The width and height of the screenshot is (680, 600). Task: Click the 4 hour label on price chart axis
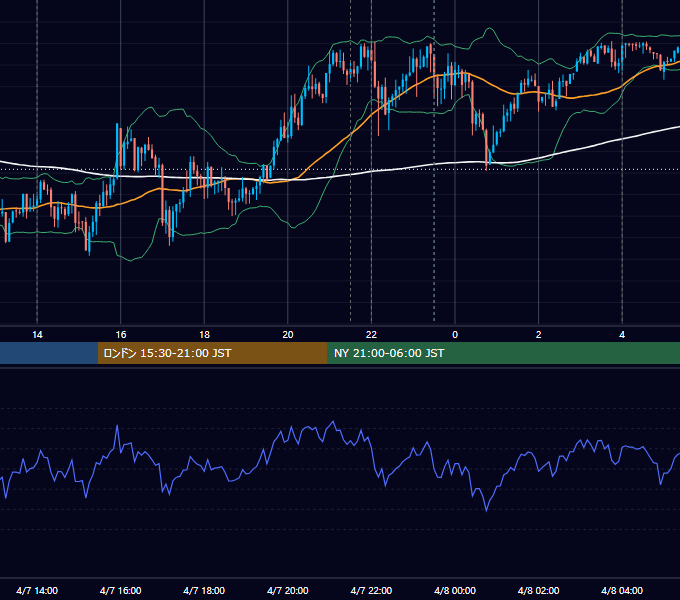pos(622,335)
